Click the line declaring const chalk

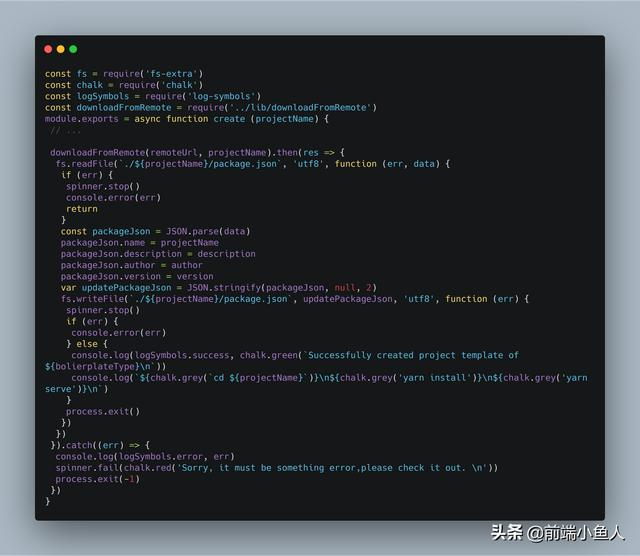[124, 85]
